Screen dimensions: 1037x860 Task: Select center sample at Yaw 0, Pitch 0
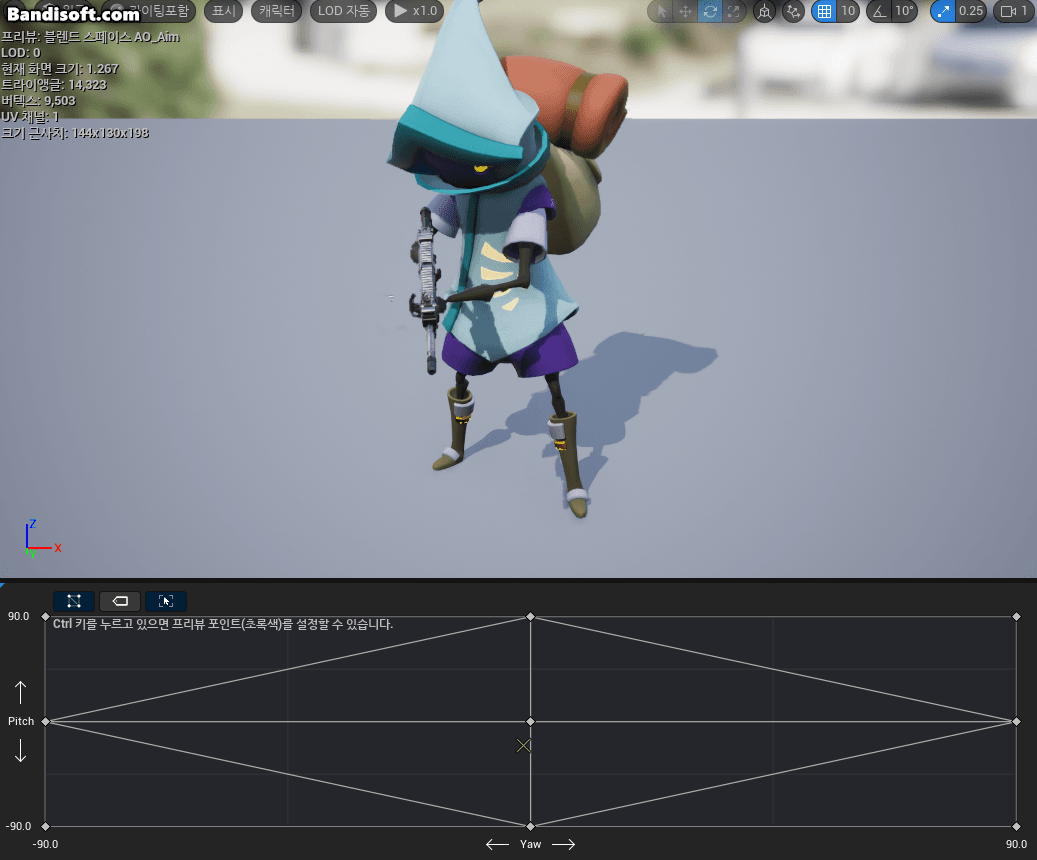click(530, 721)
